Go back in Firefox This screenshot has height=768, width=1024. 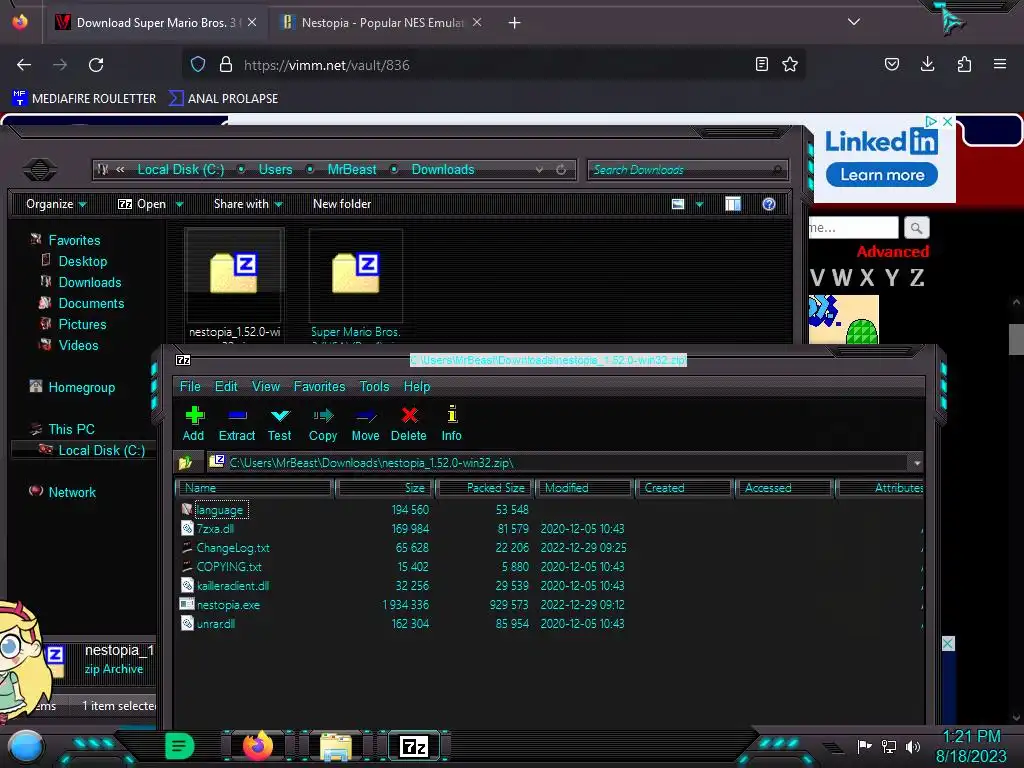(24, 65)
